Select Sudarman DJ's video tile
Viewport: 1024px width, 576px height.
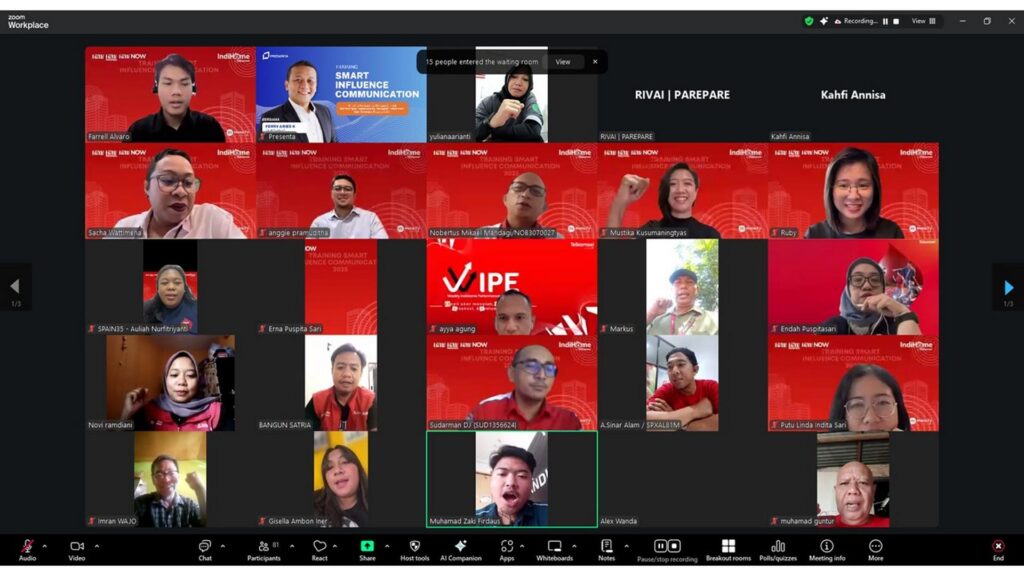pyautogui.click(x=512, y=383)
